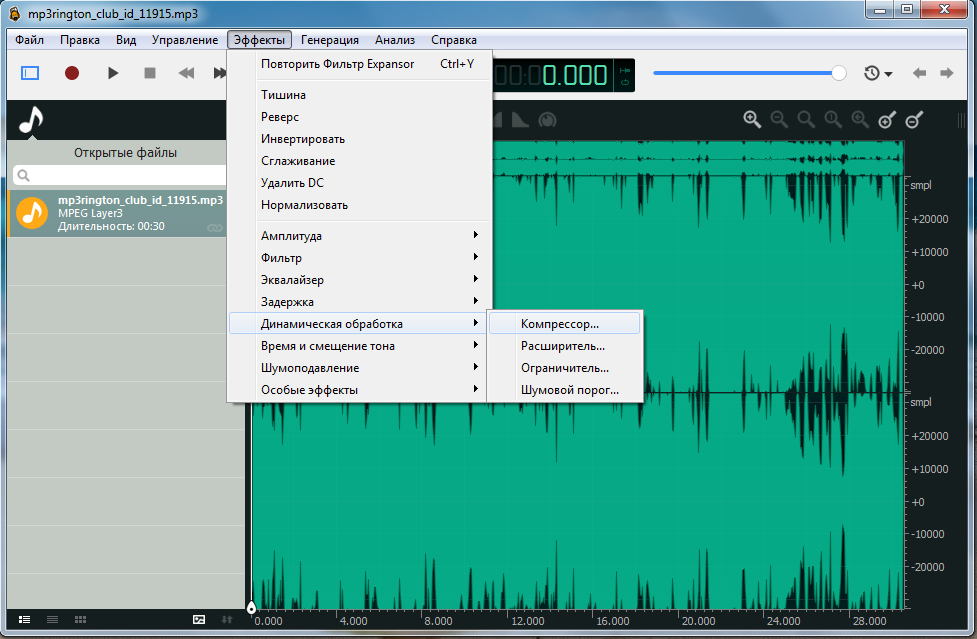977x639 pixels.
Task: Click the volume slider handle
Action: [839, 73]
